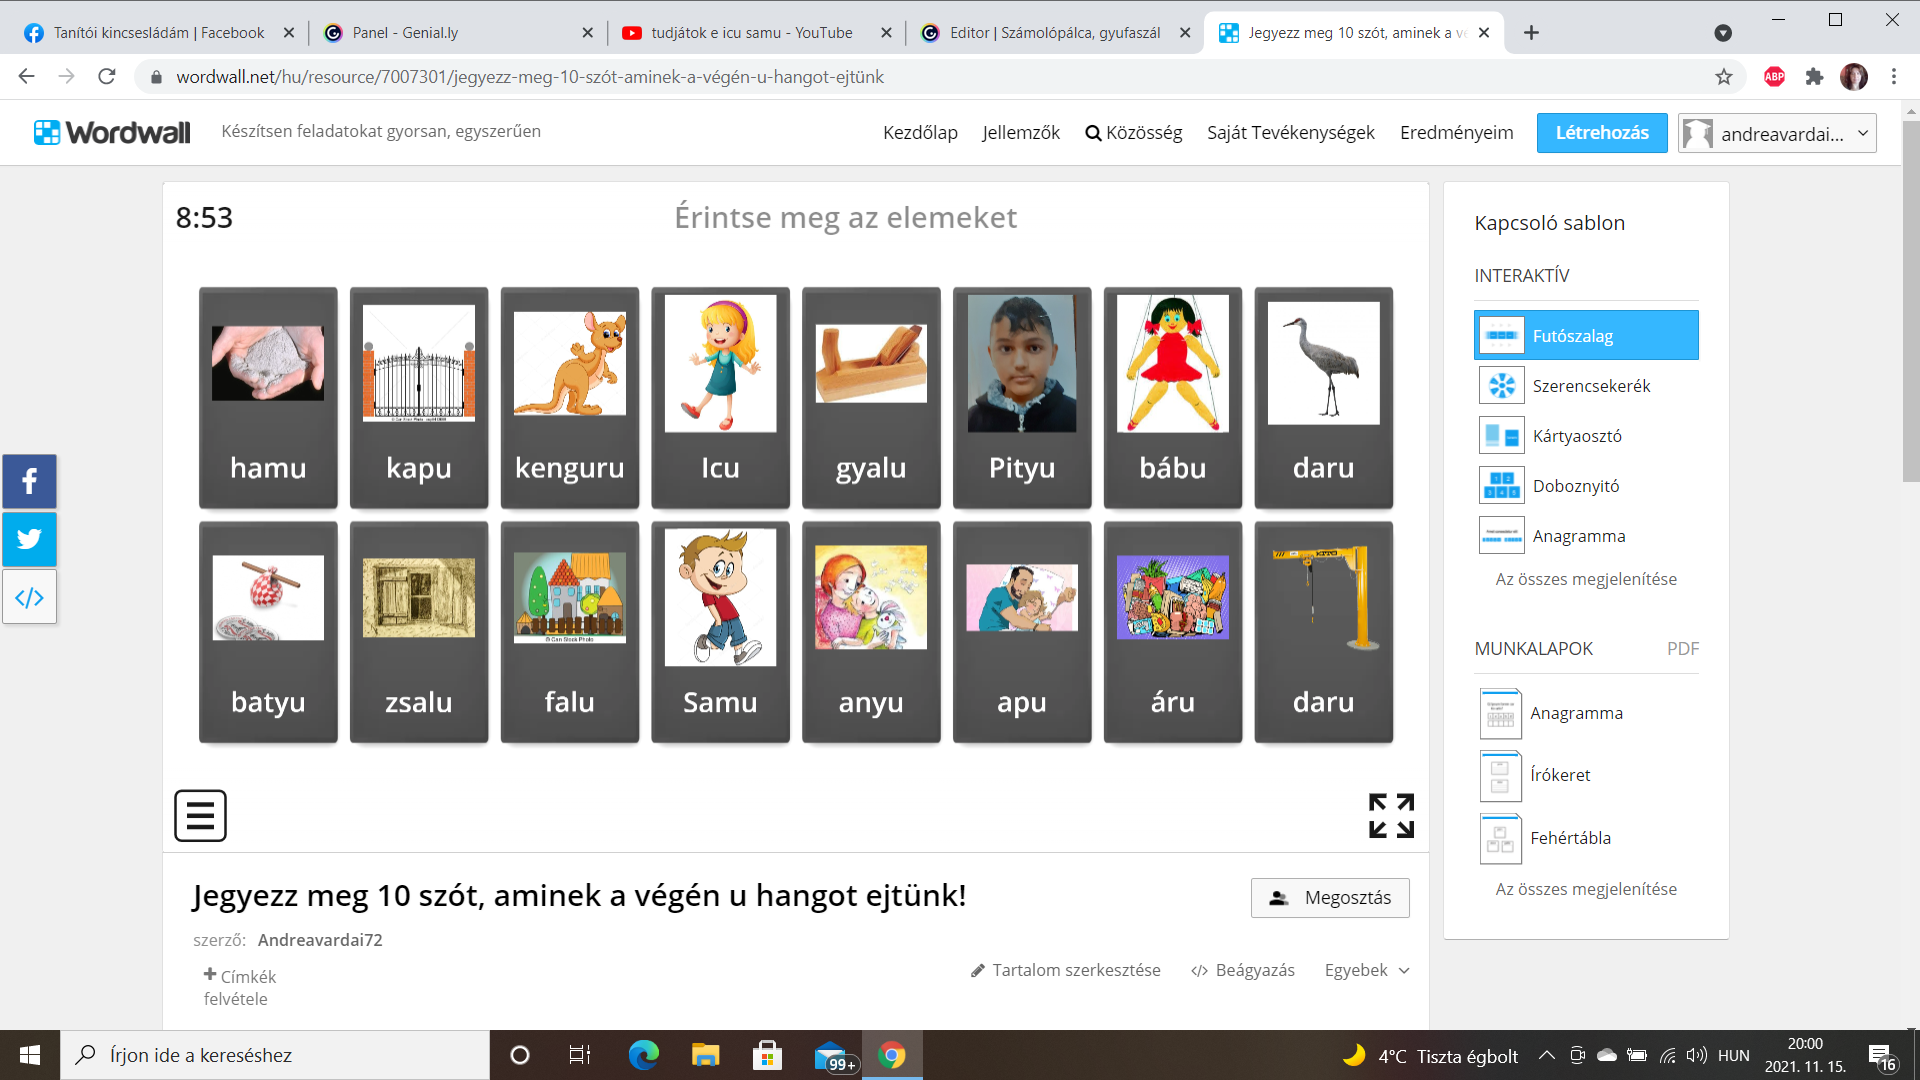Open Tartalom szerkesztése to edit content
1920x1080 pixels.
point(1064,970)
